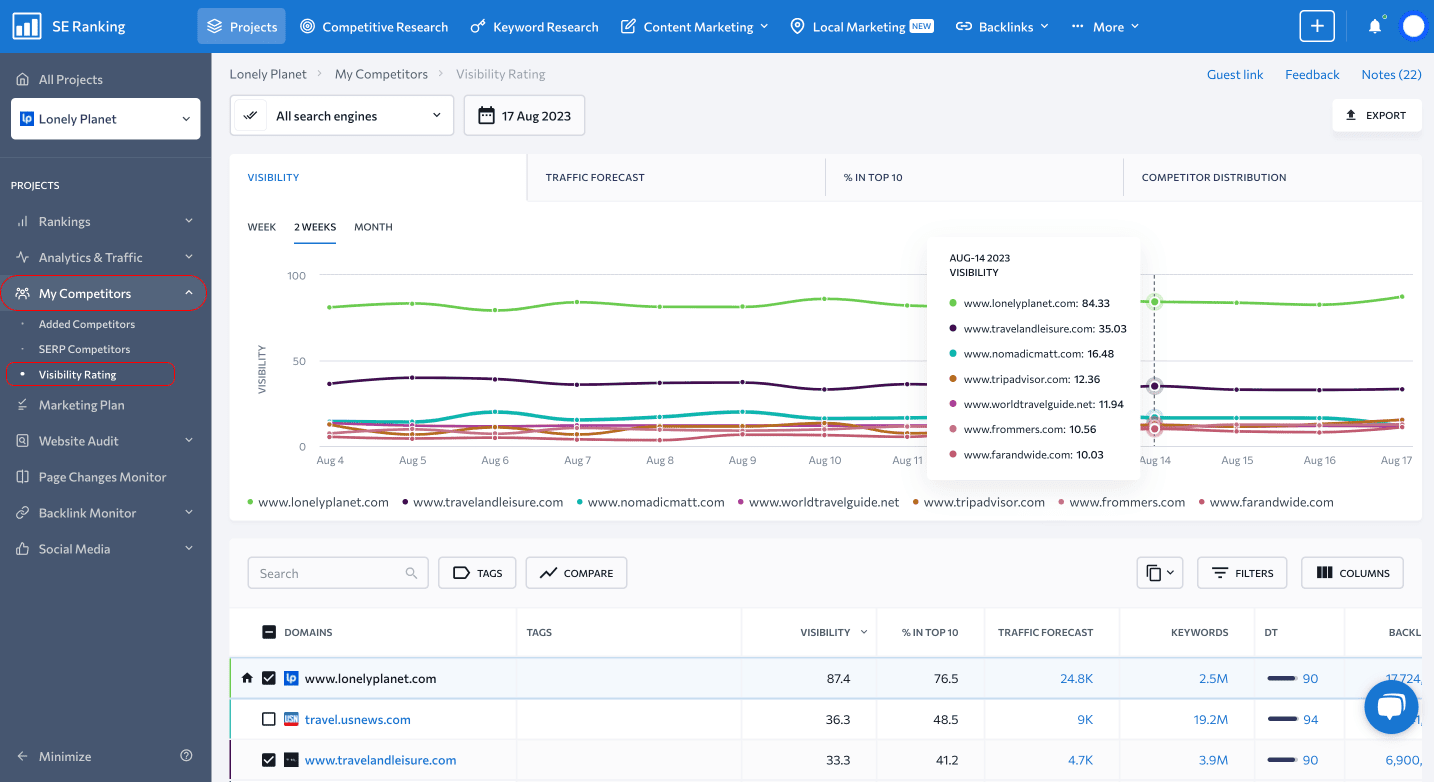This screenshot has height=782, width=1434.
Task: Open the Projects top menu item
Action: (241, 27)
